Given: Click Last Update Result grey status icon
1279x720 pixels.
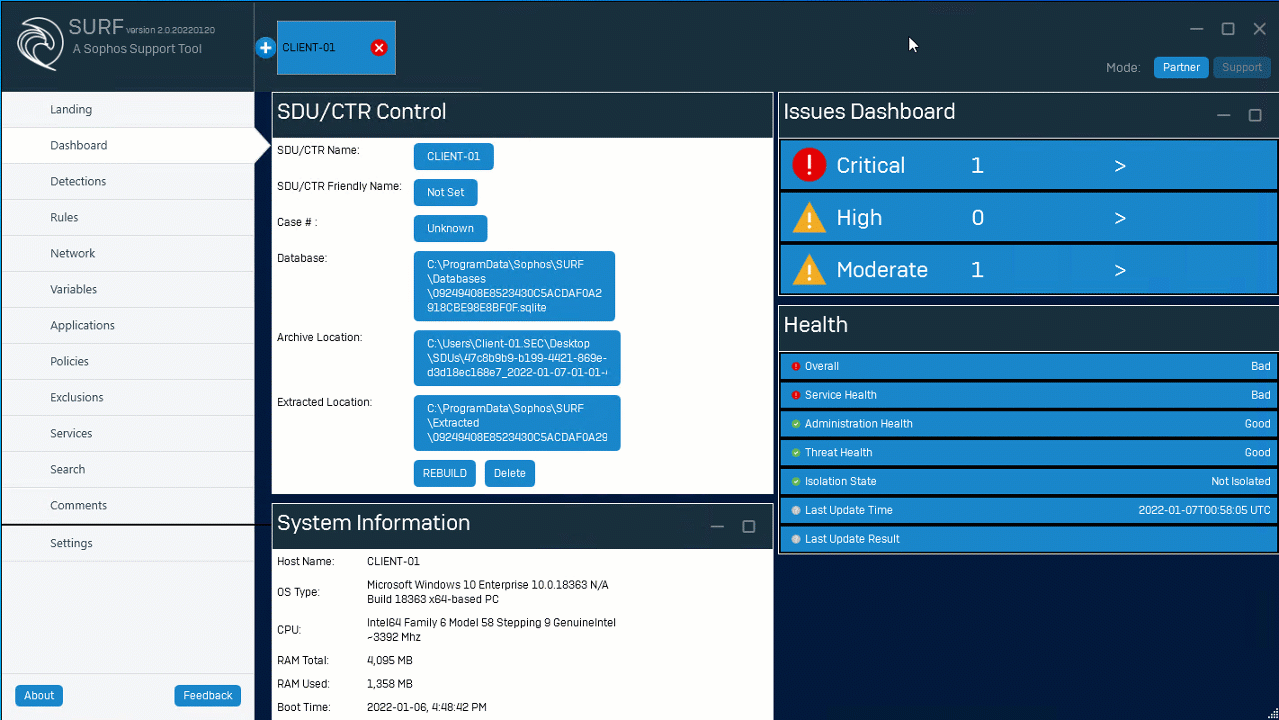Looking at the screenshot, I should click(x=796, y=540).
